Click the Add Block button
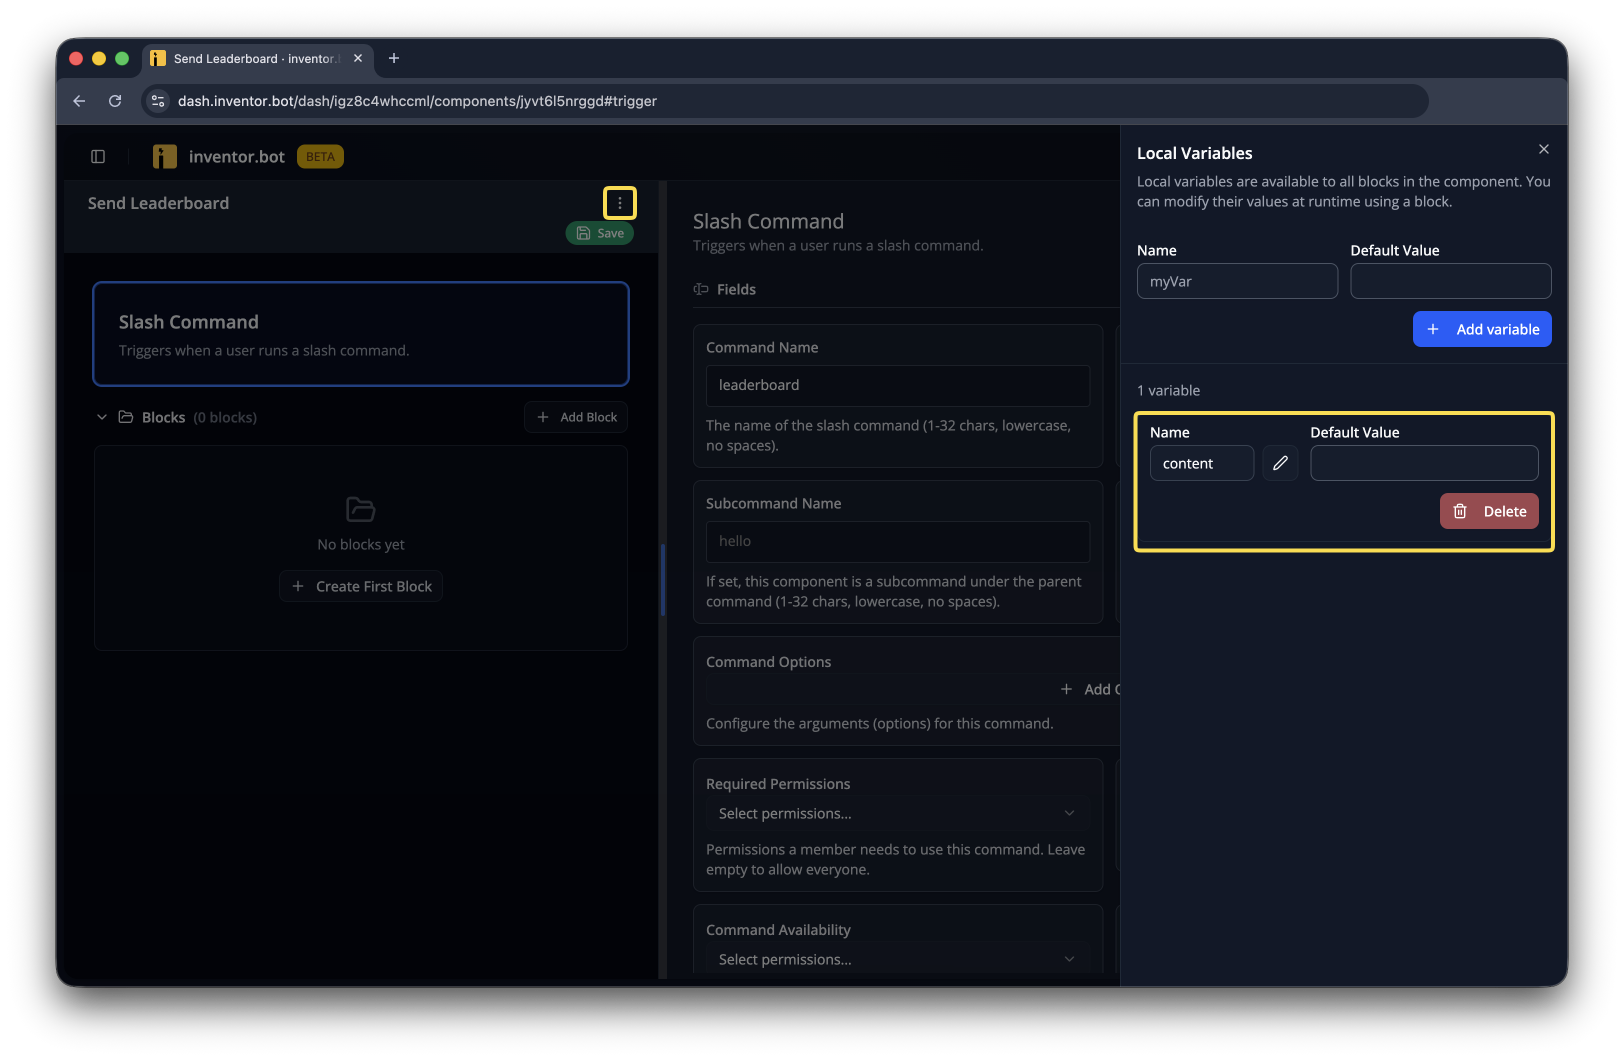The height and width of the screenshot is (1061, 1624). point(576,417)
